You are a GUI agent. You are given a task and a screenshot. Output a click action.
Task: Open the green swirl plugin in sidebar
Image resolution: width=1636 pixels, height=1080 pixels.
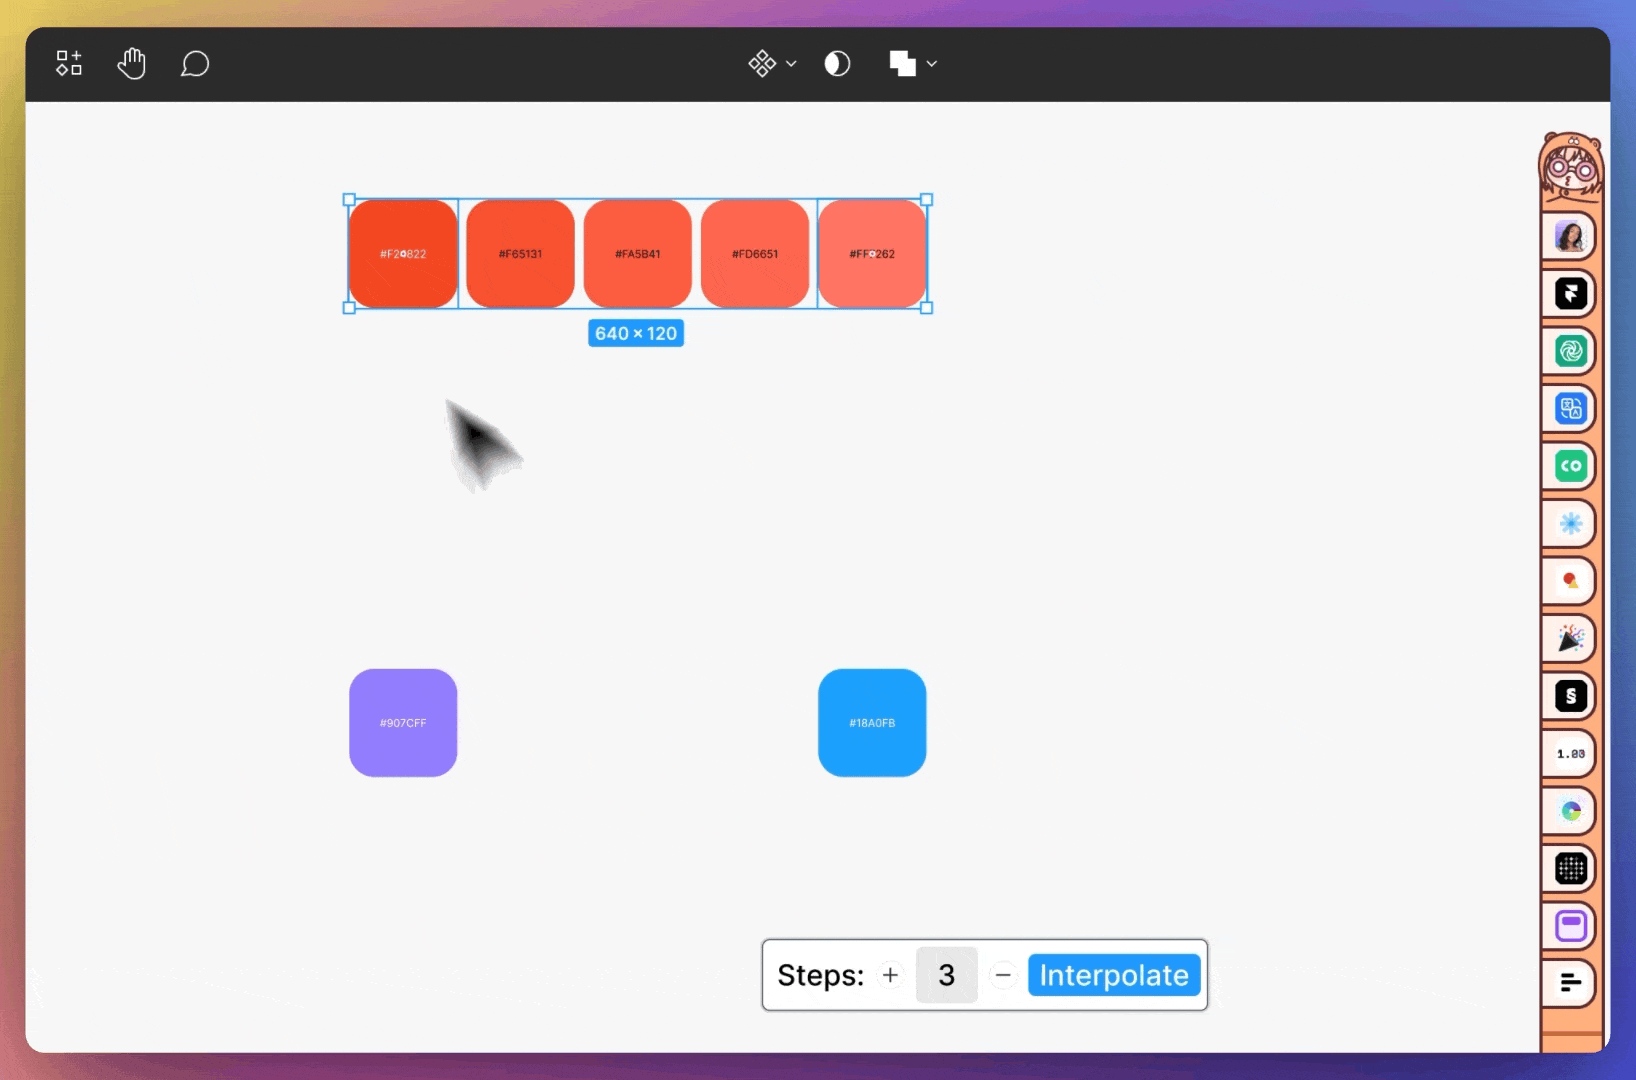pos(1570,351)
